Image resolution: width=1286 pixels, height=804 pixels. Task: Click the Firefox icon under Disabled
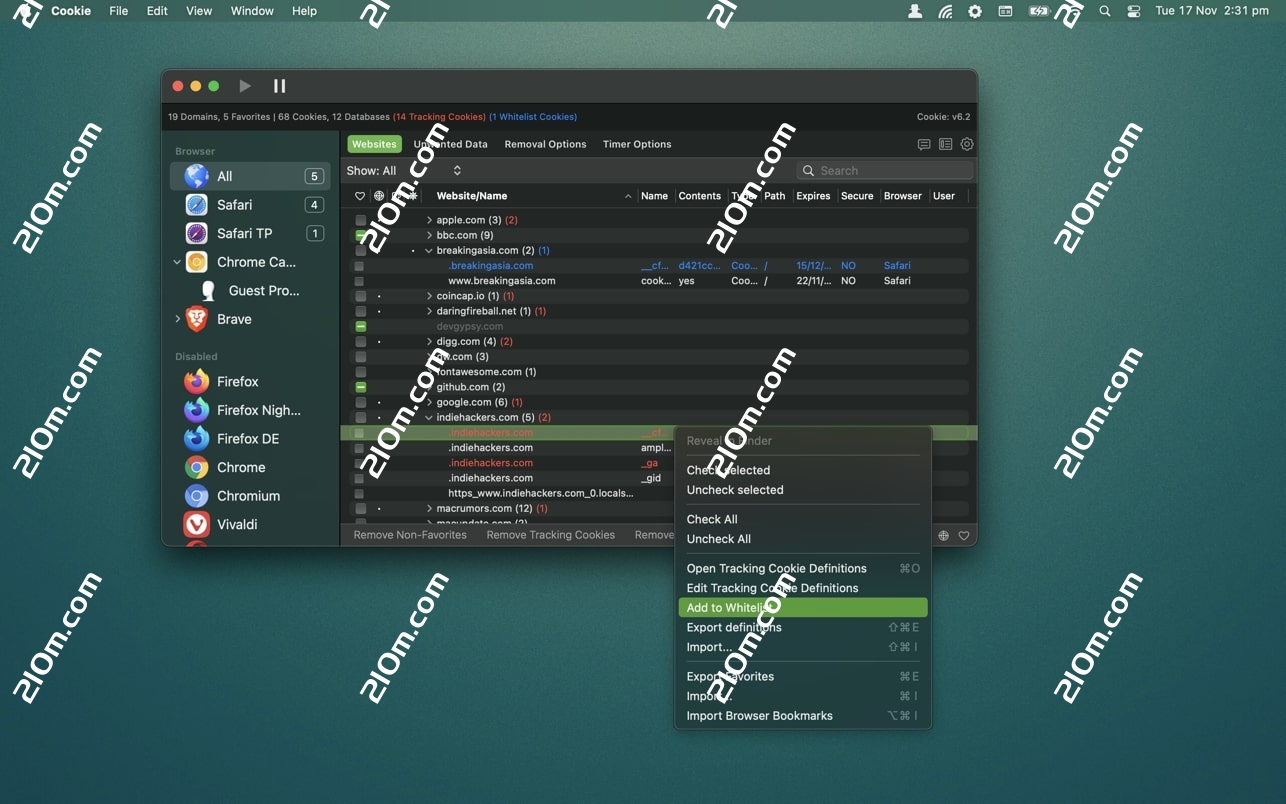click(x=197, y=382)
